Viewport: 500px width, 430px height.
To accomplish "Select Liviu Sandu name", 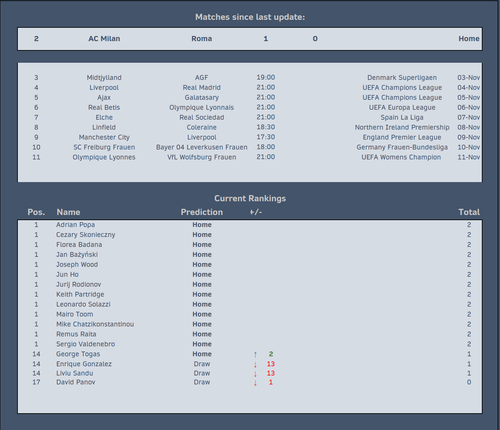I will pyautogui.click(x=75, y=373).
